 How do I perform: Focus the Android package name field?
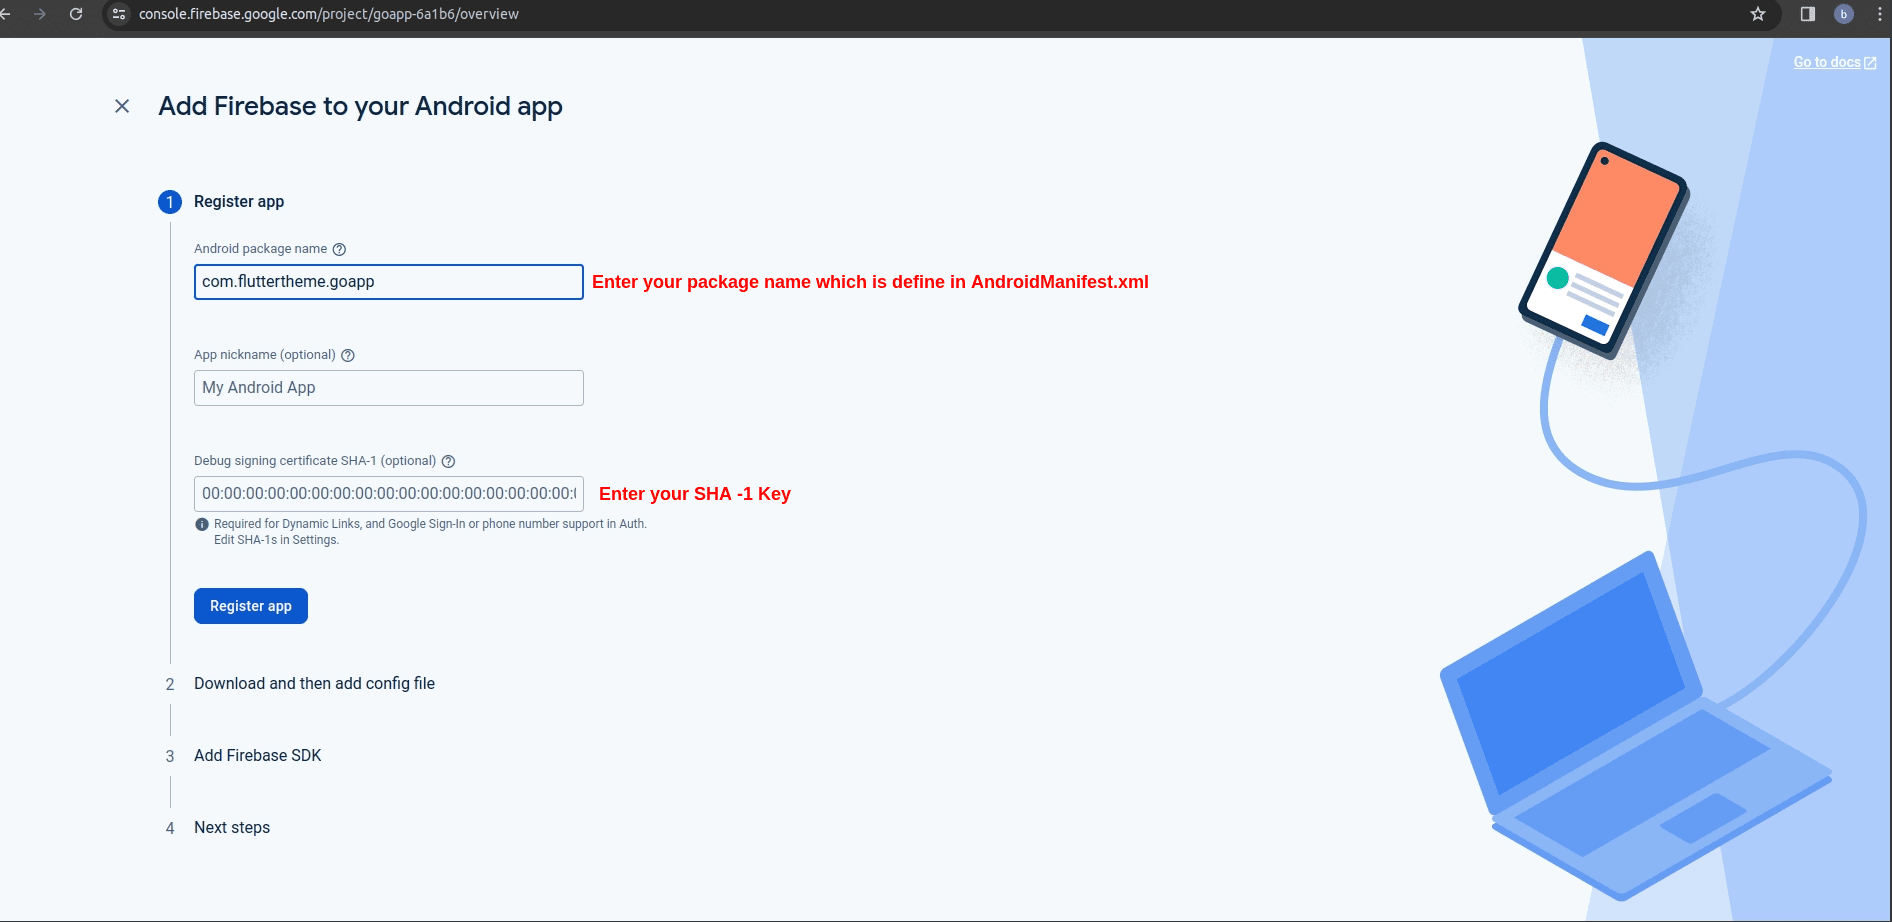388,282
